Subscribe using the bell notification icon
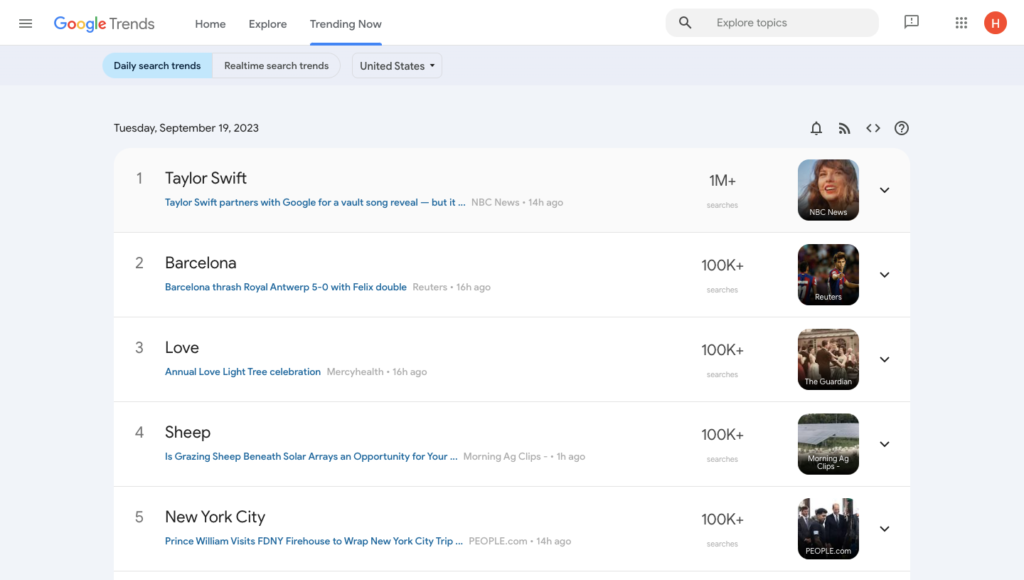Screen dimensions: 1024x580 816,128
